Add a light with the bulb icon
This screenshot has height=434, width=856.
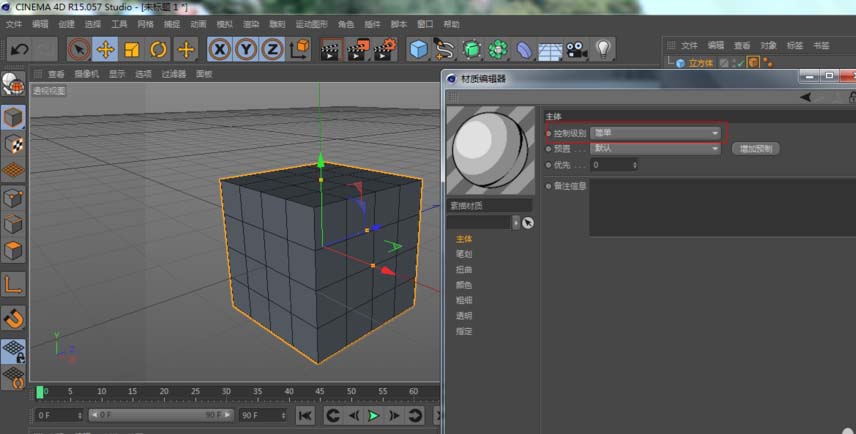603,49
